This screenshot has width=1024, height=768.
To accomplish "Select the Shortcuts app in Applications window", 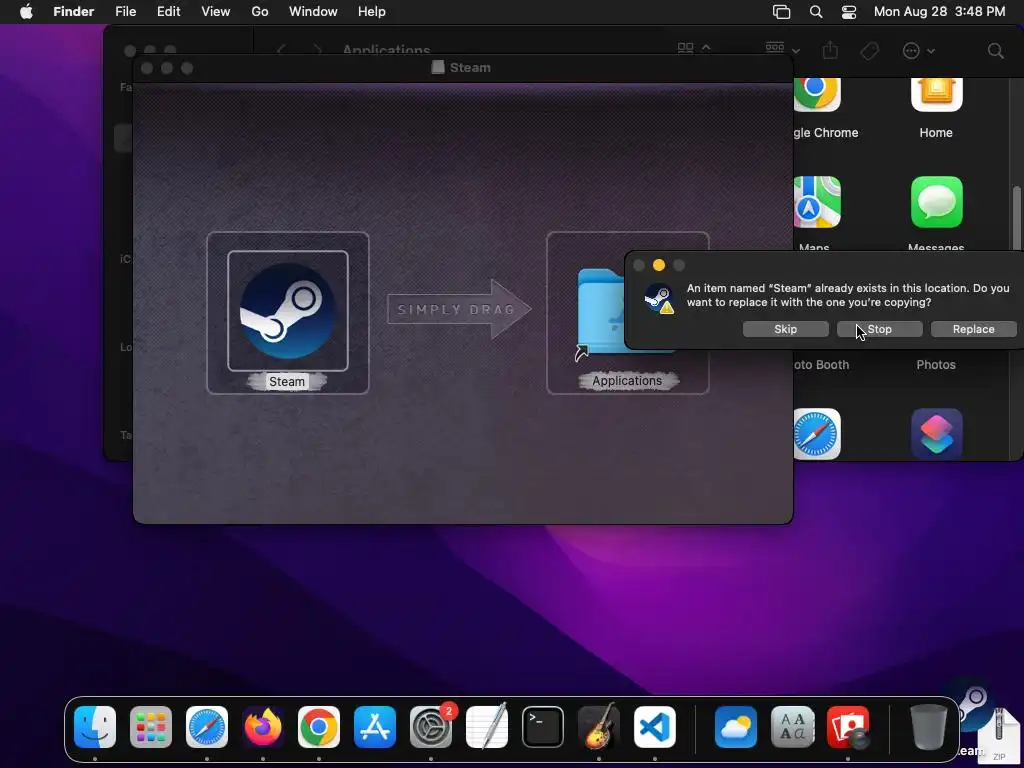I will point(936,434).
